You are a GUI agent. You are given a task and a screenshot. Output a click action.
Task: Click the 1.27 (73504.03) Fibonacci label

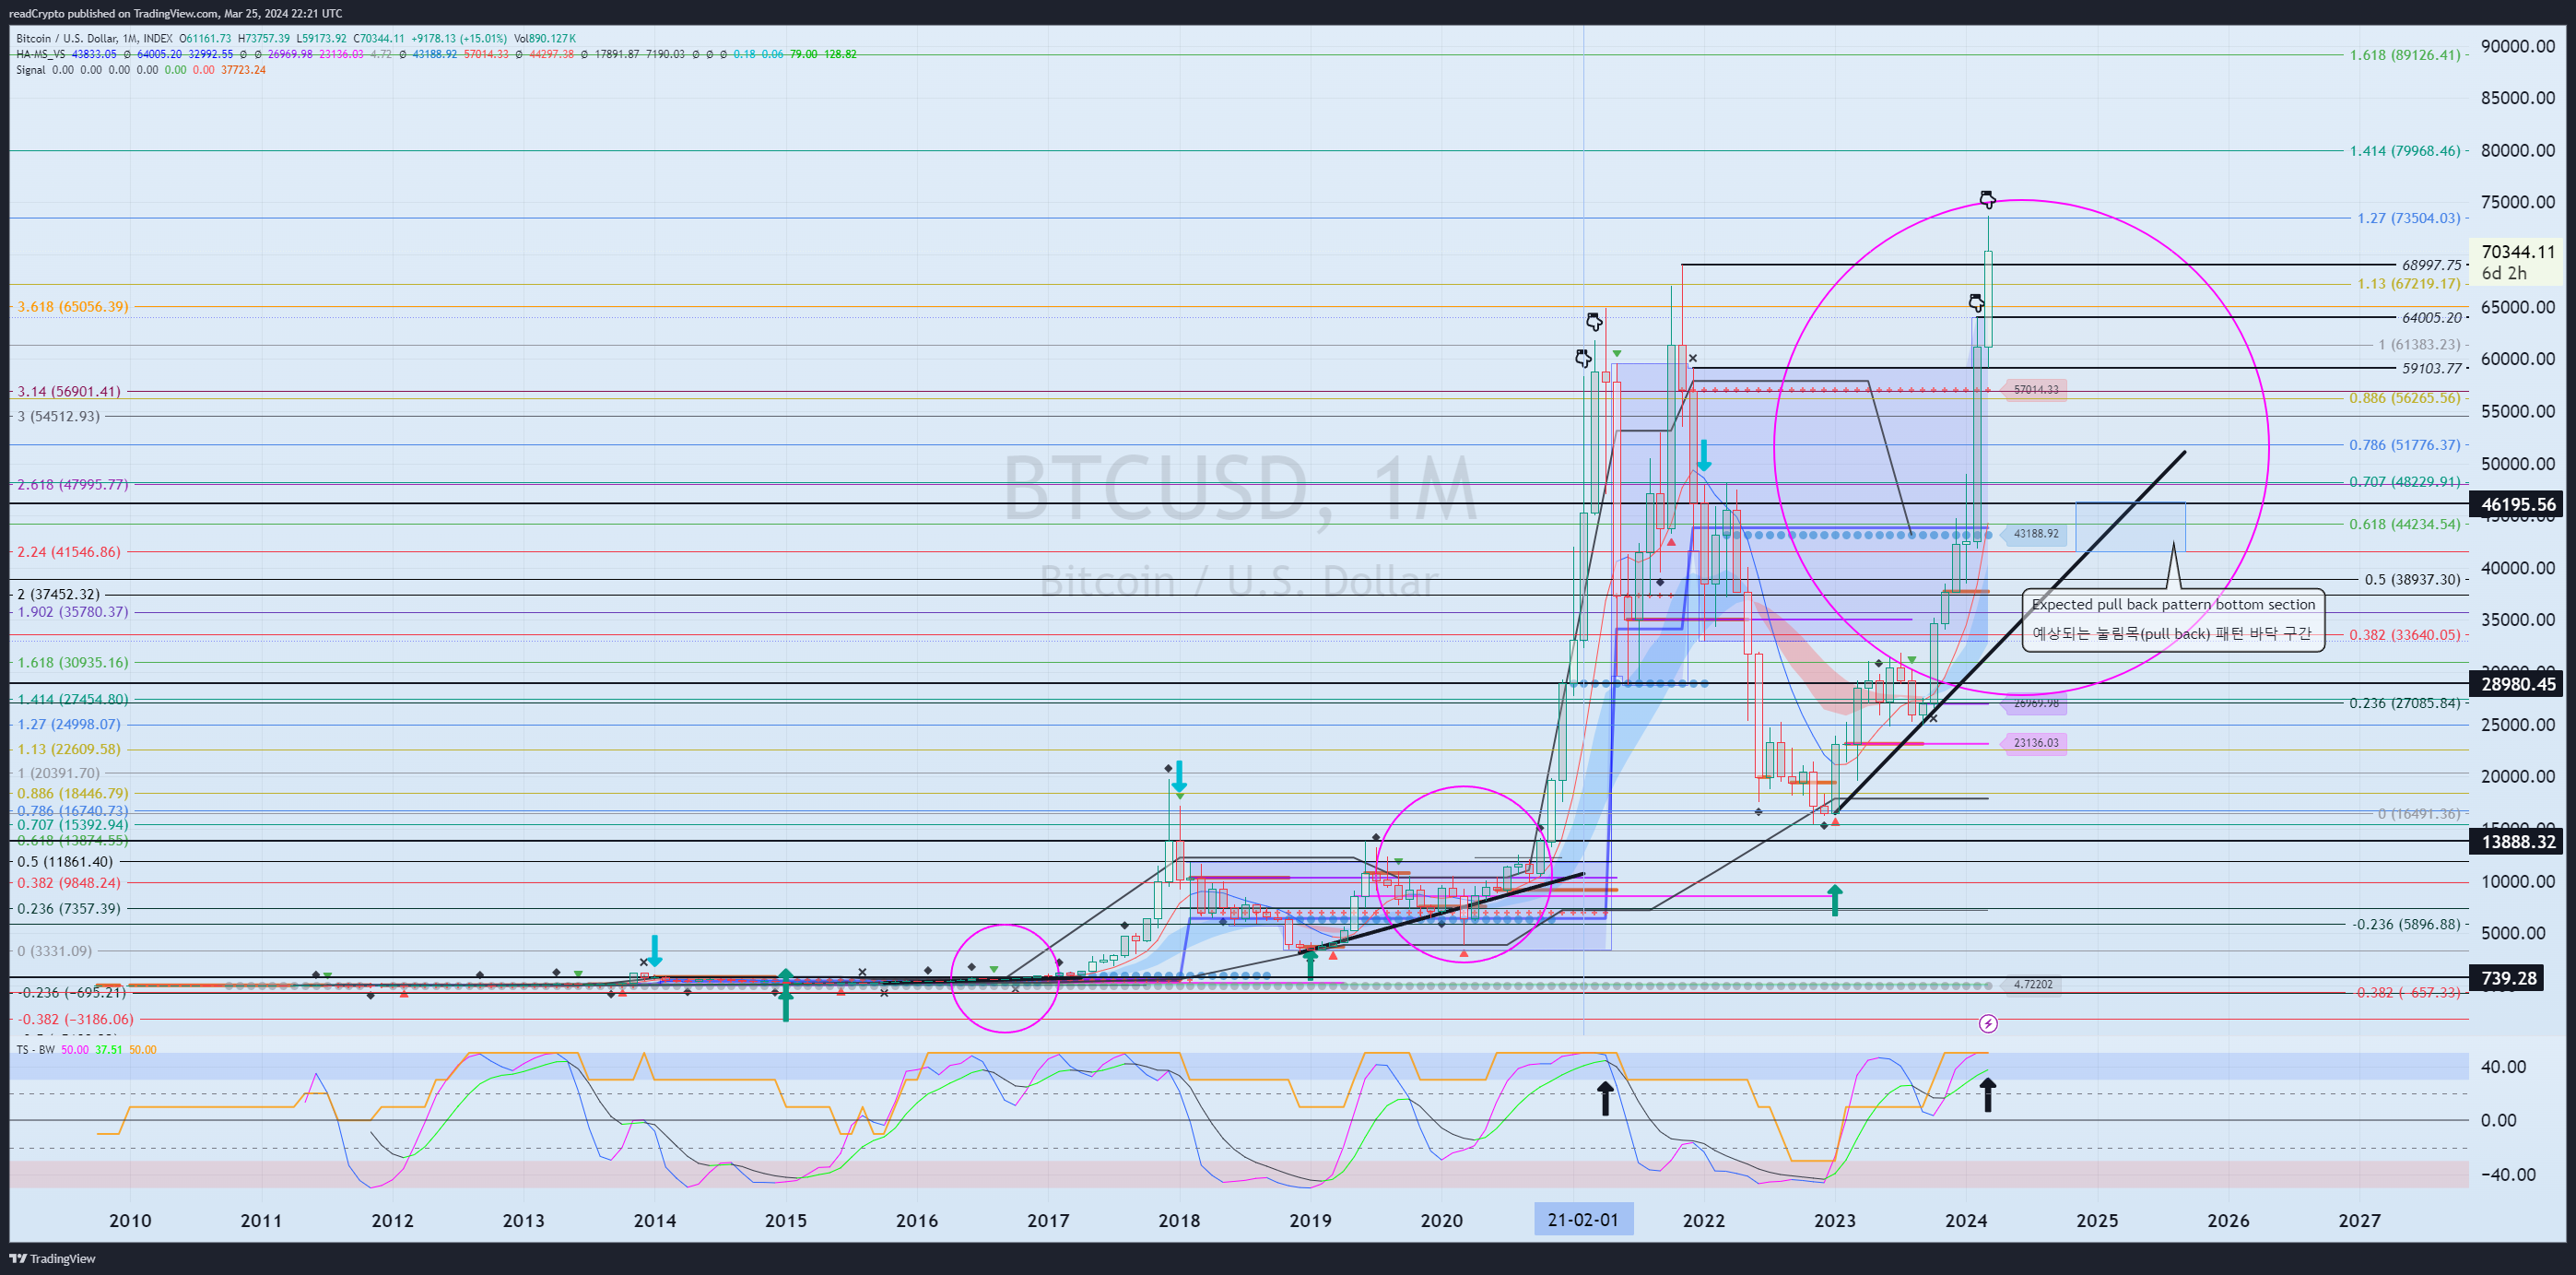coord(2408,218)
